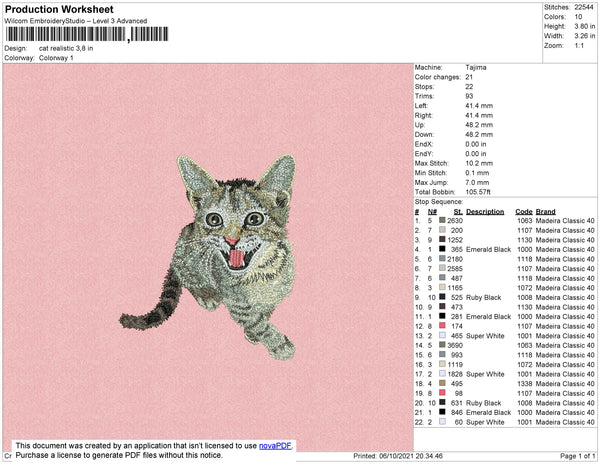Select the tan swatch in stop row 18
The width and height of the screenshot is (600, 464).
point(442,383)
